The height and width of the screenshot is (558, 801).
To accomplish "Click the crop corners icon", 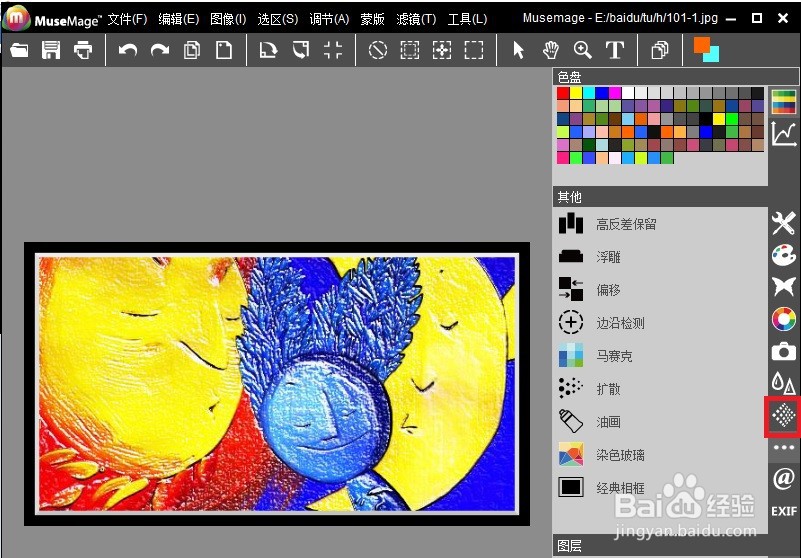I will 333,50.
